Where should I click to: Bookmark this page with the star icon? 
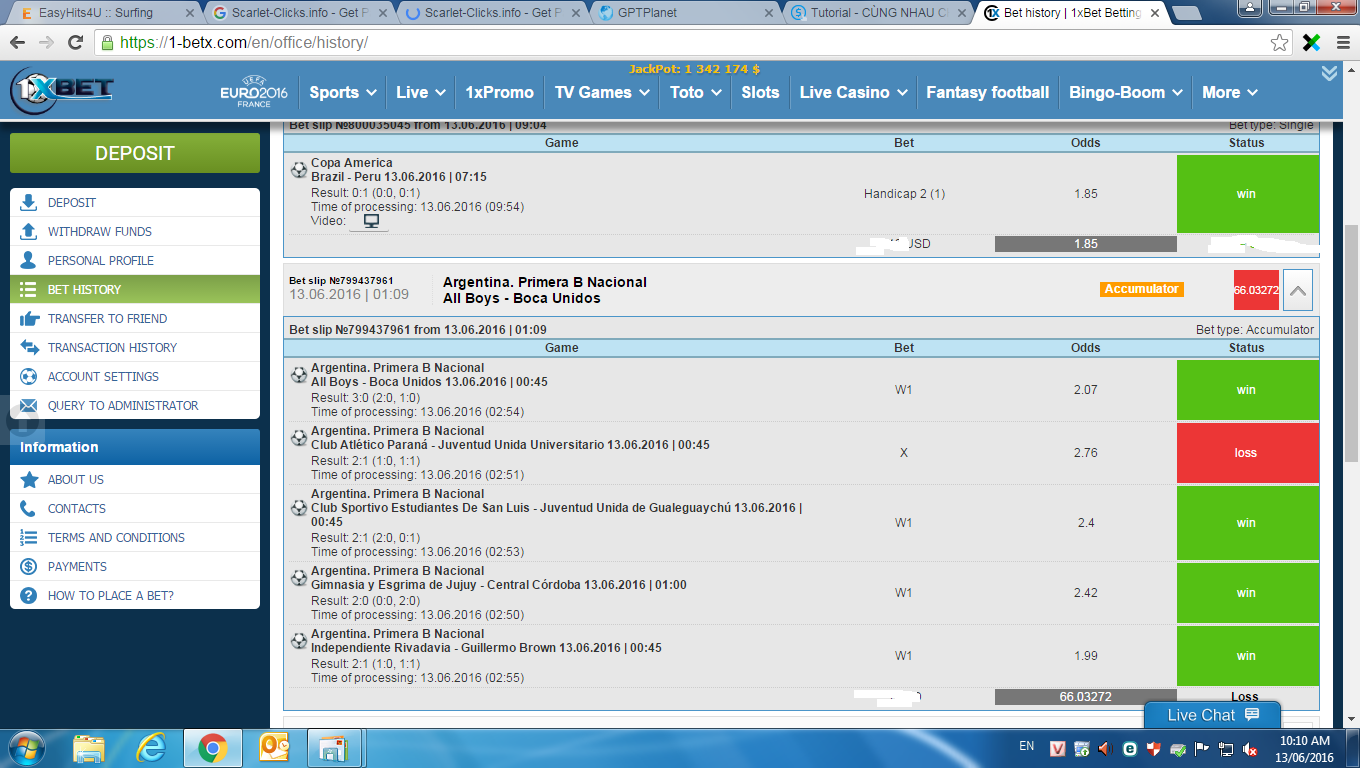1280,43
